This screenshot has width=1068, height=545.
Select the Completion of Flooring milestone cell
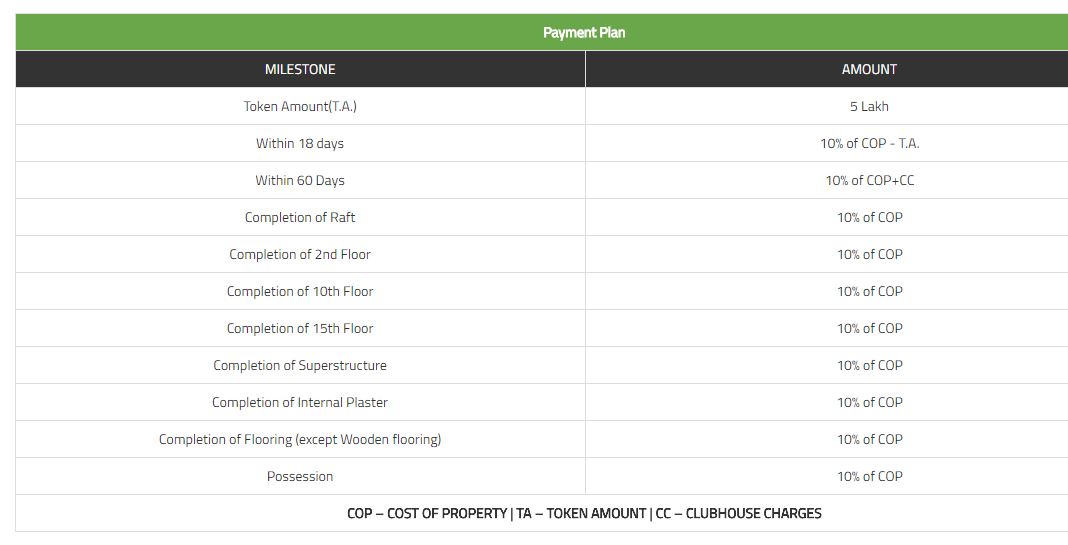pyautogui.click(x=300, y=439)
